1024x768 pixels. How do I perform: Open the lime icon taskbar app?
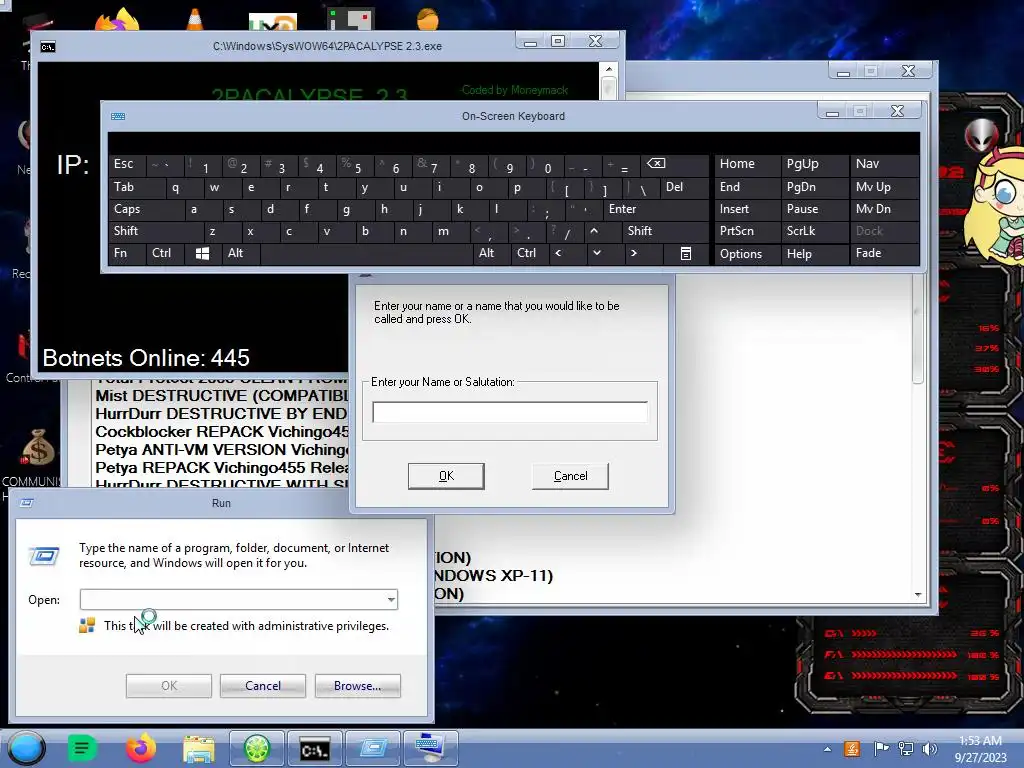[x=257, y=748]
